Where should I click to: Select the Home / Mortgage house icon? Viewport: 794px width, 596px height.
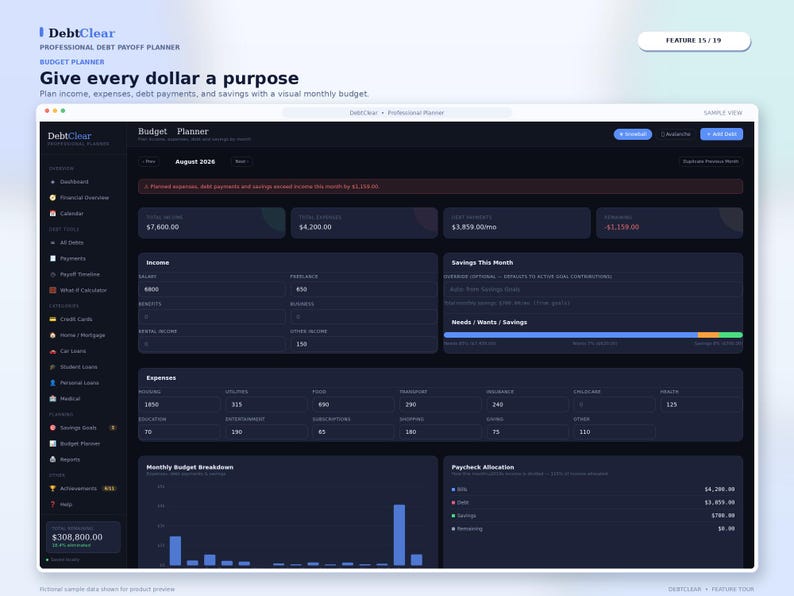[53, 335]
